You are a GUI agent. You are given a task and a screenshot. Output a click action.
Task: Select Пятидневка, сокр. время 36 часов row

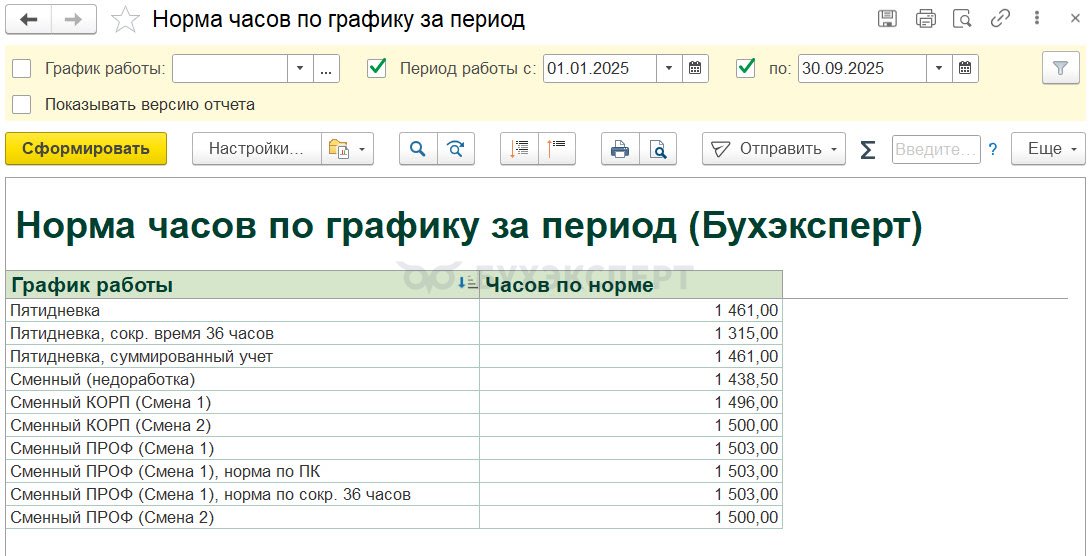point(395,333)
